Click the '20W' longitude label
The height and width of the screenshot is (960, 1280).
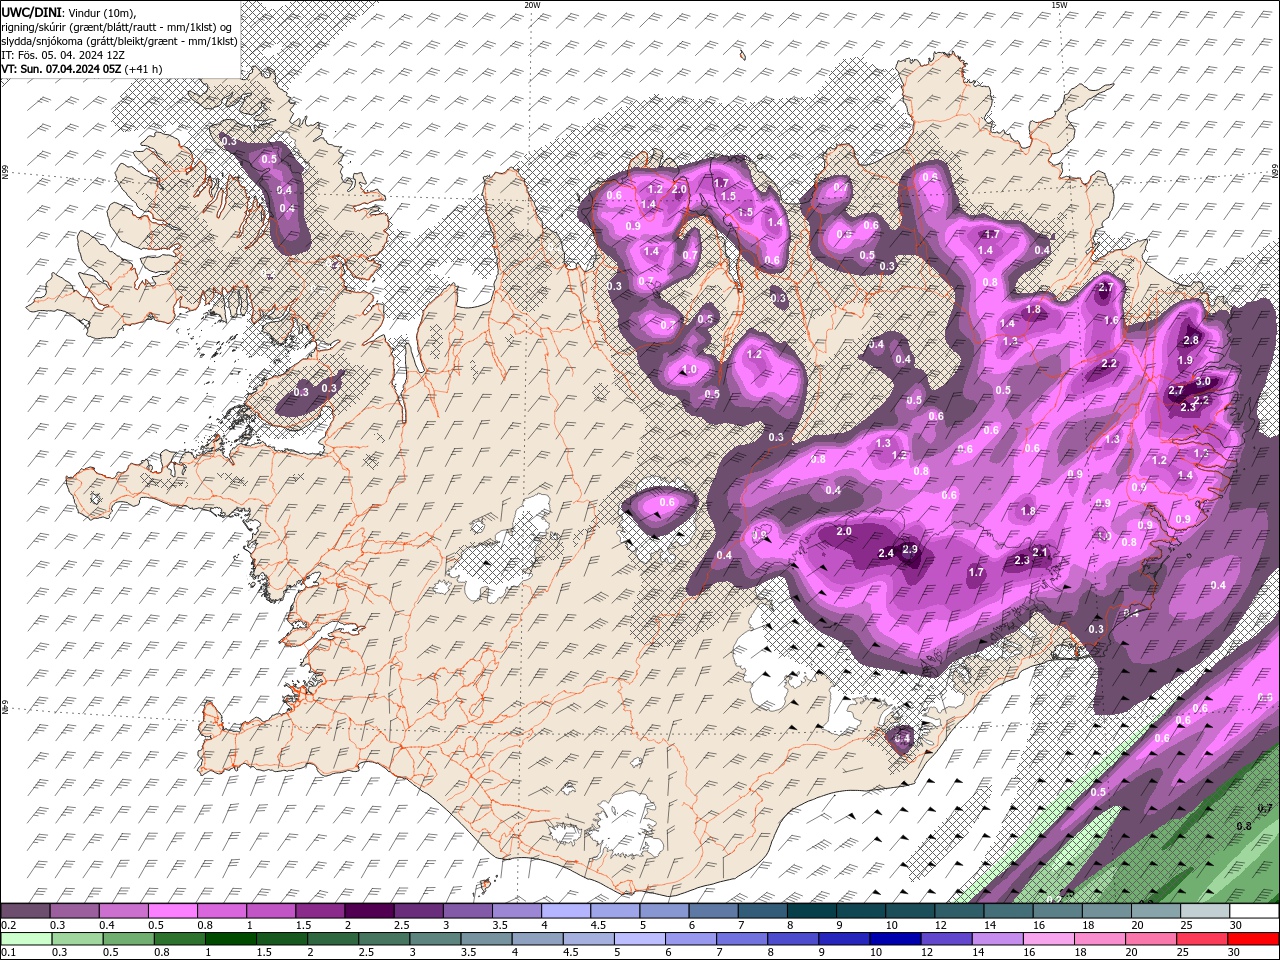[532, 5]
